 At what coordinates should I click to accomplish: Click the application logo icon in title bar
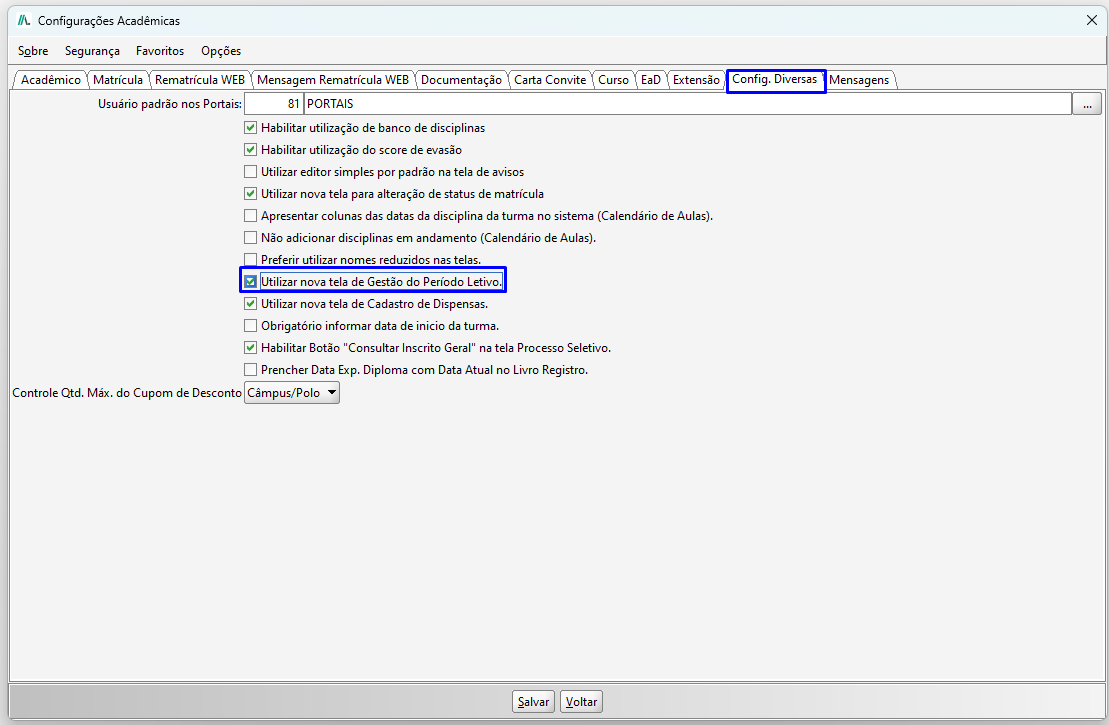pos(24,21)
